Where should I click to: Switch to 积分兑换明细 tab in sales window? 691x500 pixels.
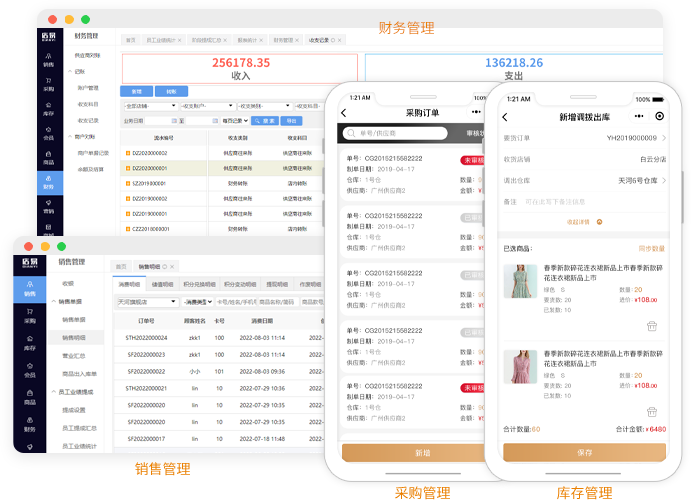200,285
